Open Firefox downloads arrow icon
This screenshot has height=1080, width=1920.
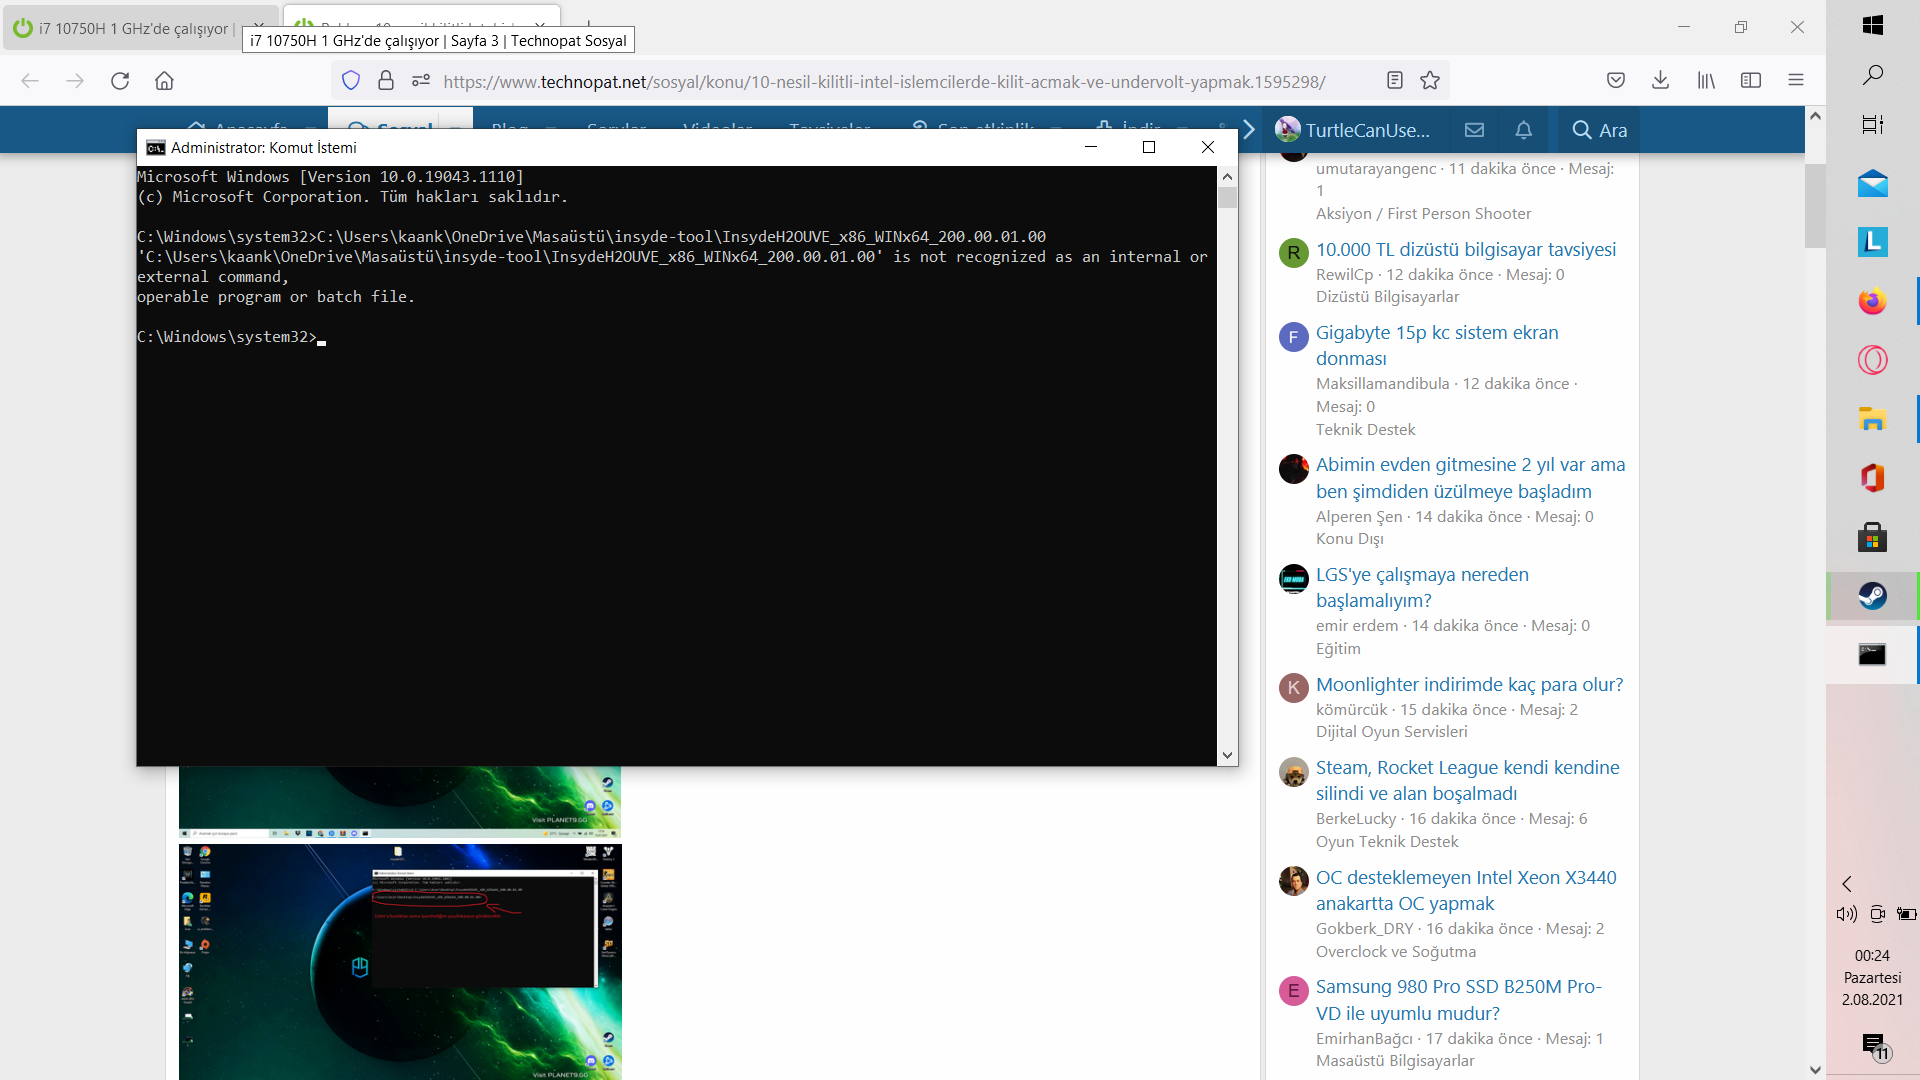(x=1660, y=81)
